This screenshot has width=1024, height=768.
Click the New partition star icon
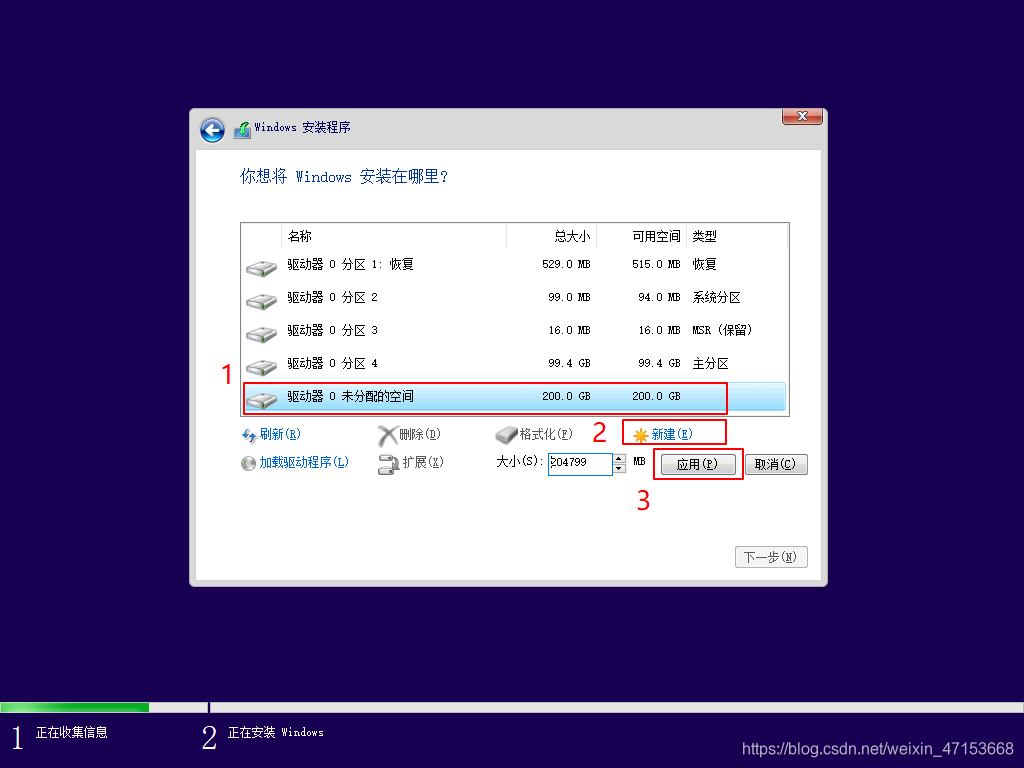pos(638,434)
